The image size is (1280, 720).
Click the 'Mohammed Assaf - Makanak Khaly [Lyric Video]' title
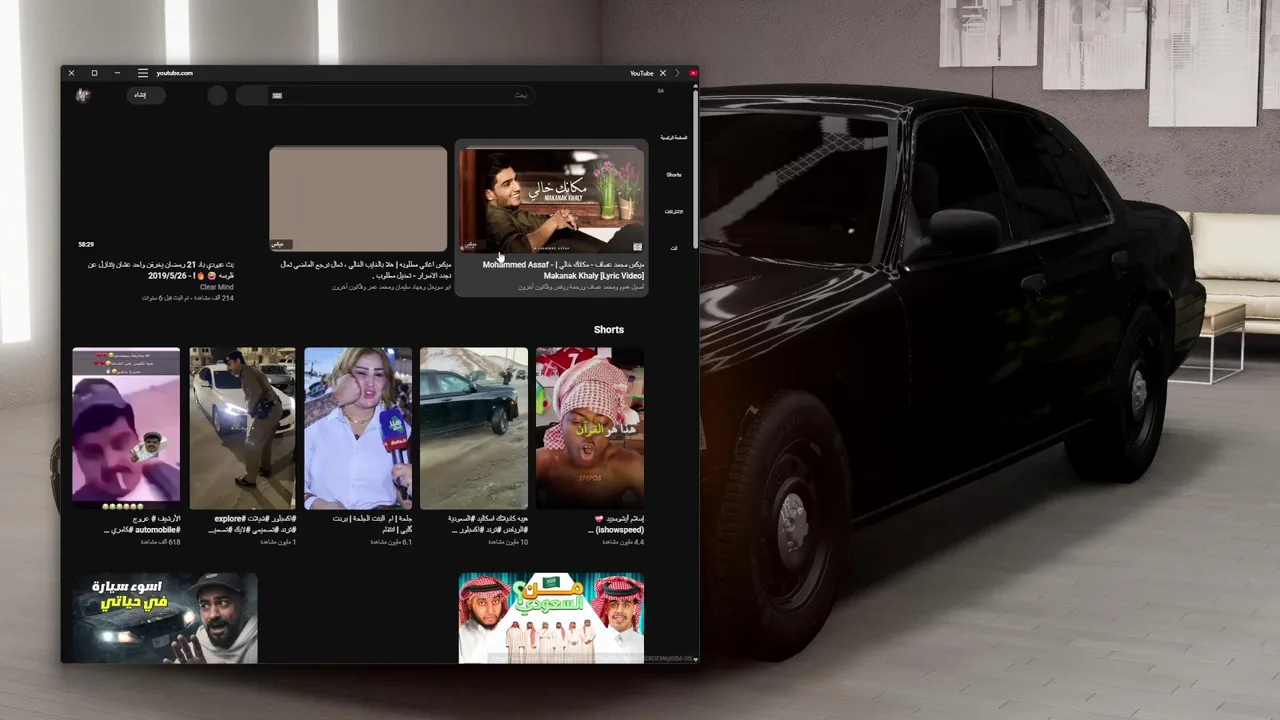tap(563, 270)
